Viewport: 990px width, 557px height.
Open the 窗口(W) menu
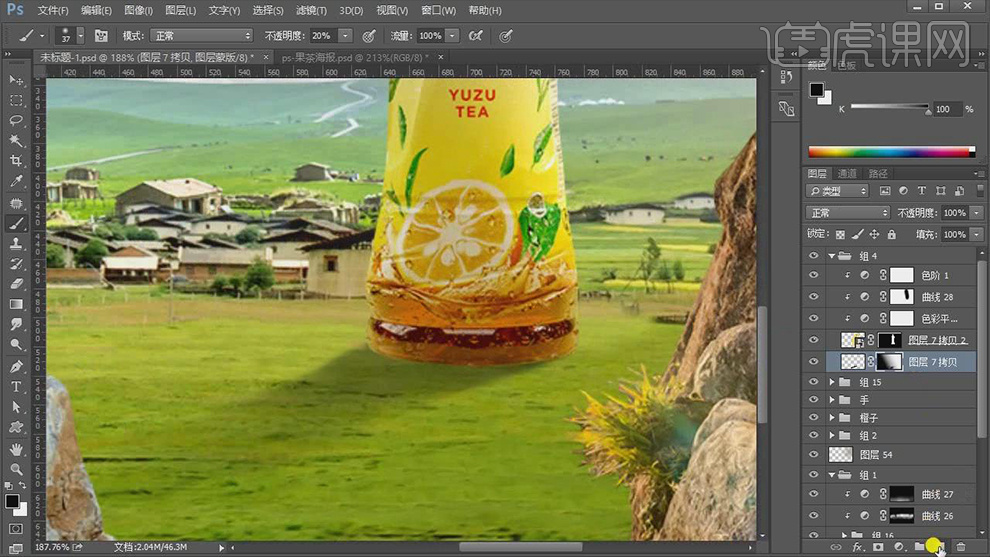tap(438, 11)
